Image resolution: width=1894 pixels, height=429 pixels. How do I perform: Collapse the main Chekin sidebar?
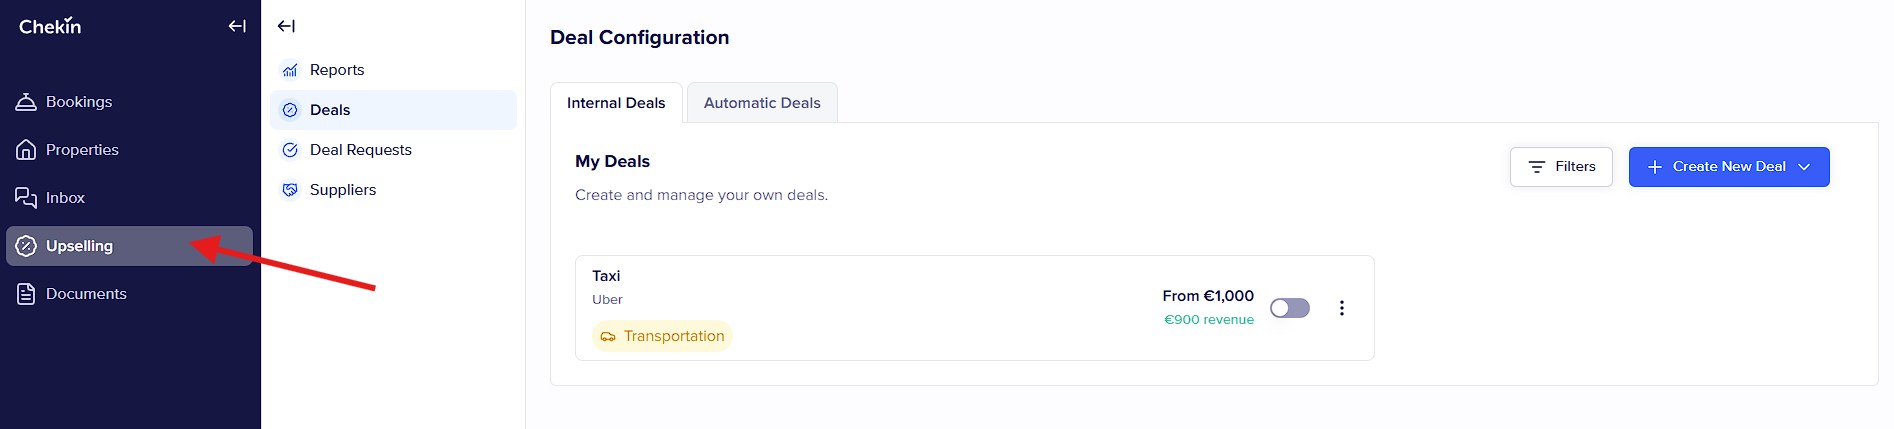click(x=237, y=26)
